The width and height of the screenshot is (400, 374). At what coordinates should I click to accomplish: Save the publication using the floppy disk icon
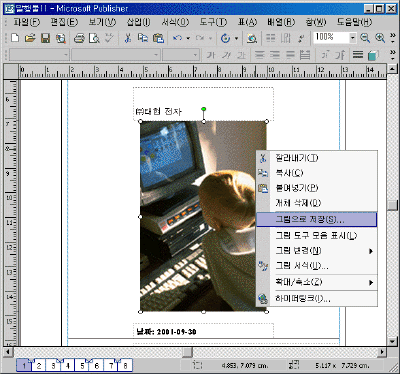[x=45, y=38]
